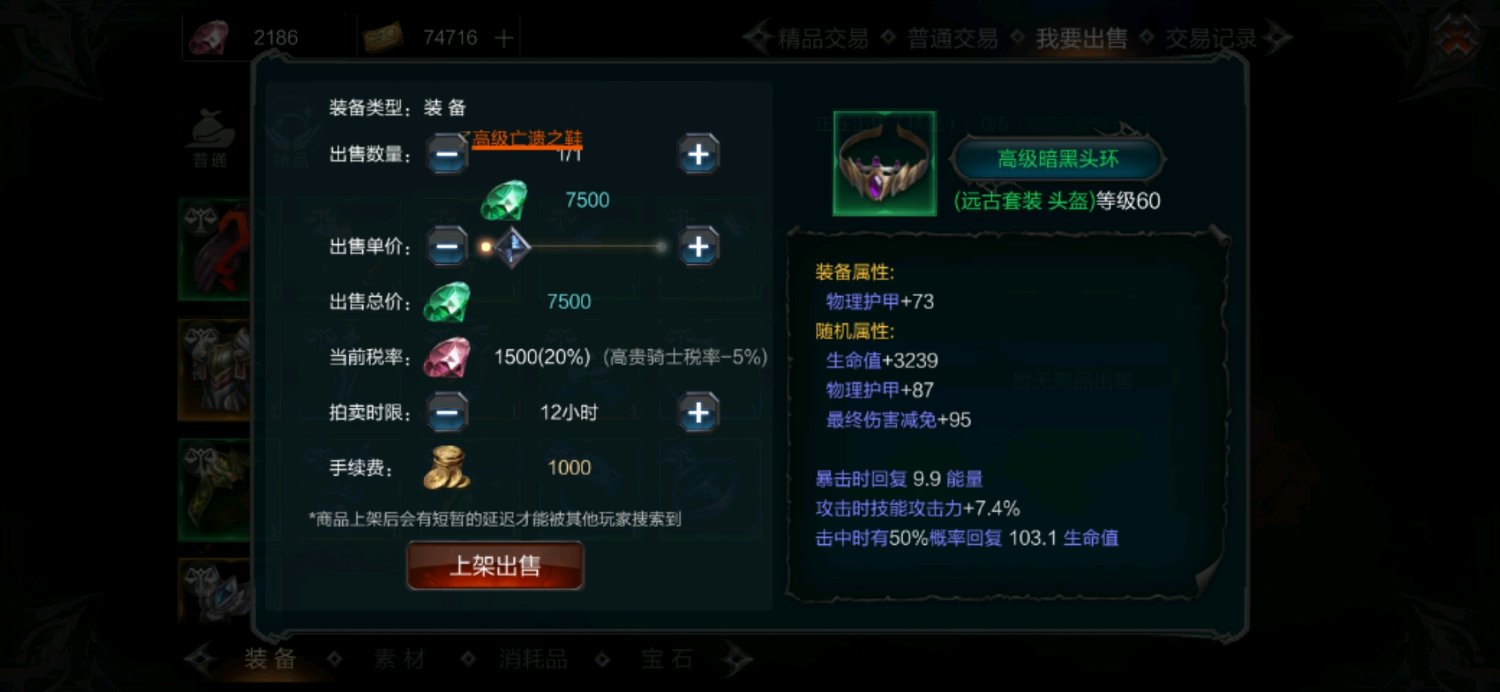Increase the sale quantity with the plus button
This screenshot has width=1500, height=692.
(x=699, y=154)
